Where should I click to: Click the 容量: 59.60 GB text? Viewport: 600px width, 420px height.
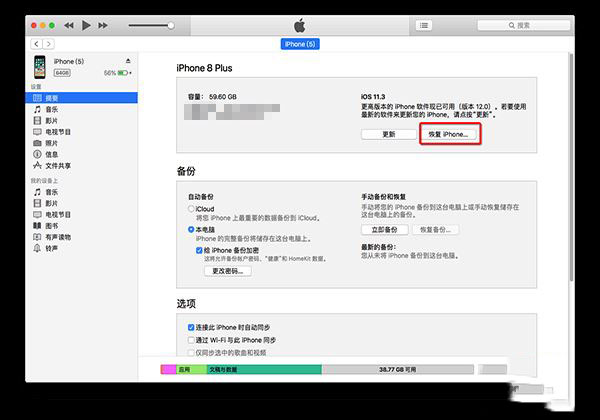(x=212, y=97)
